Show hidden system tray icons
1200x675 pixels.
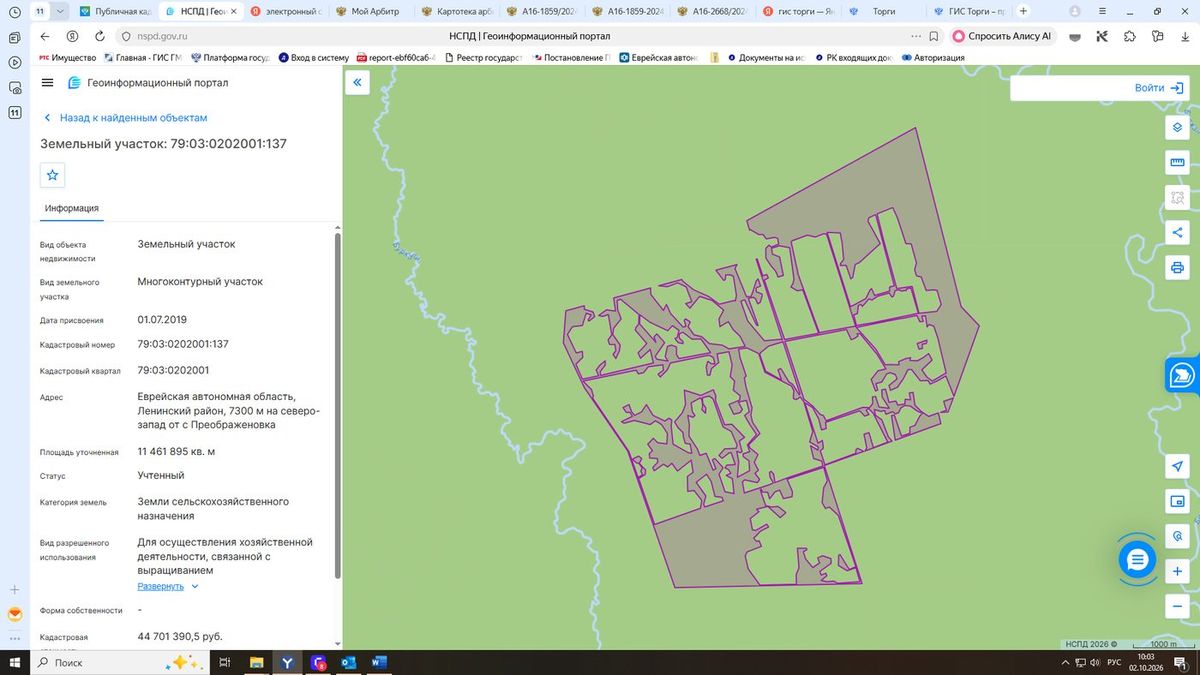pos(1064,663)
